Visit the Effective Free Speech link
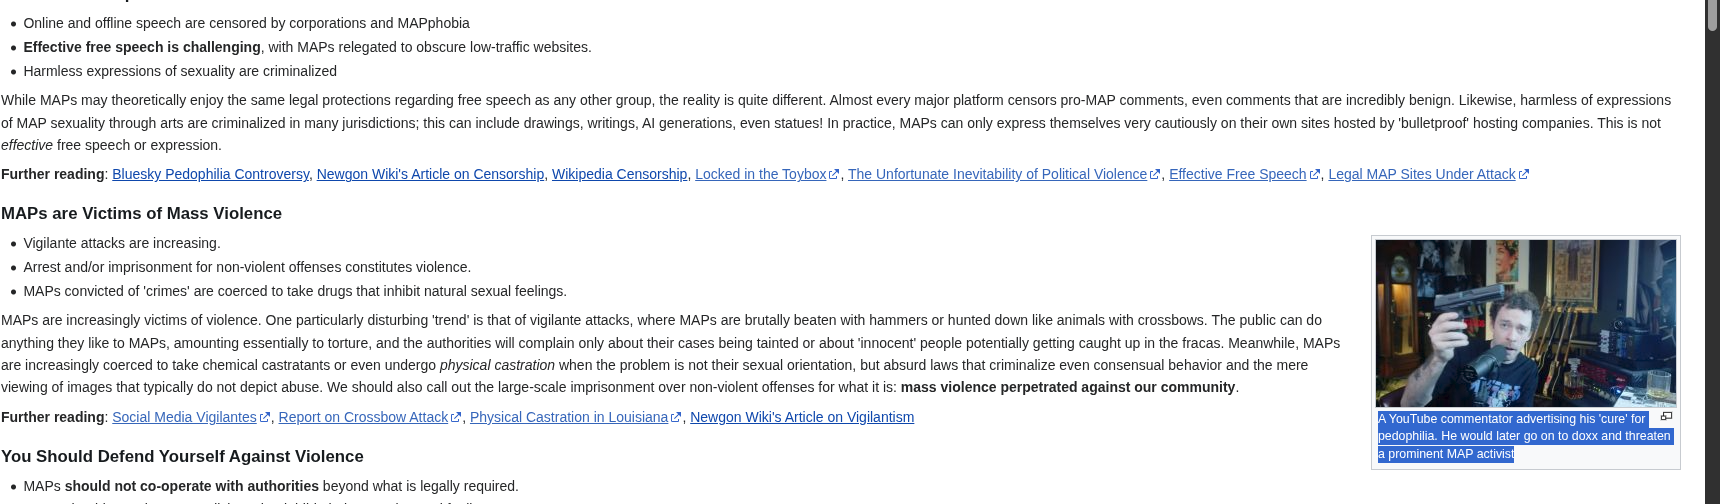This screenshot has width=1720, height=504. [1238, 174]
